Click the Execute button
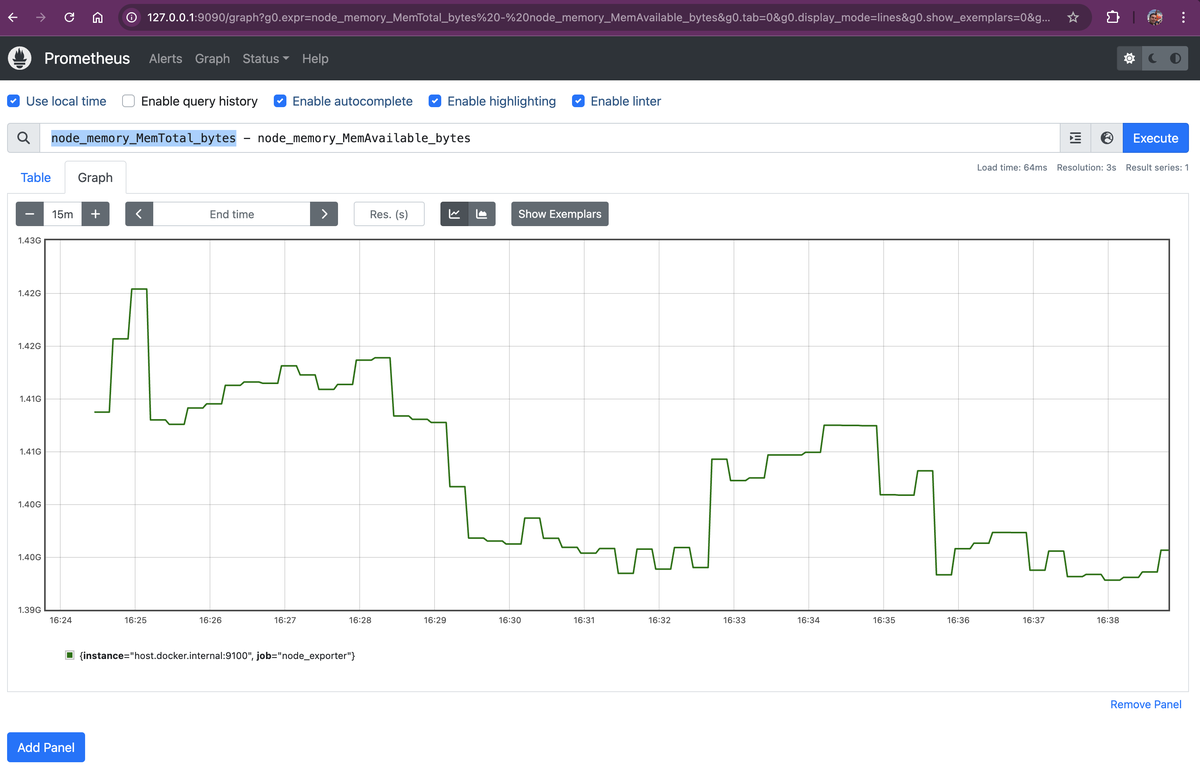 click(1155, 138)
